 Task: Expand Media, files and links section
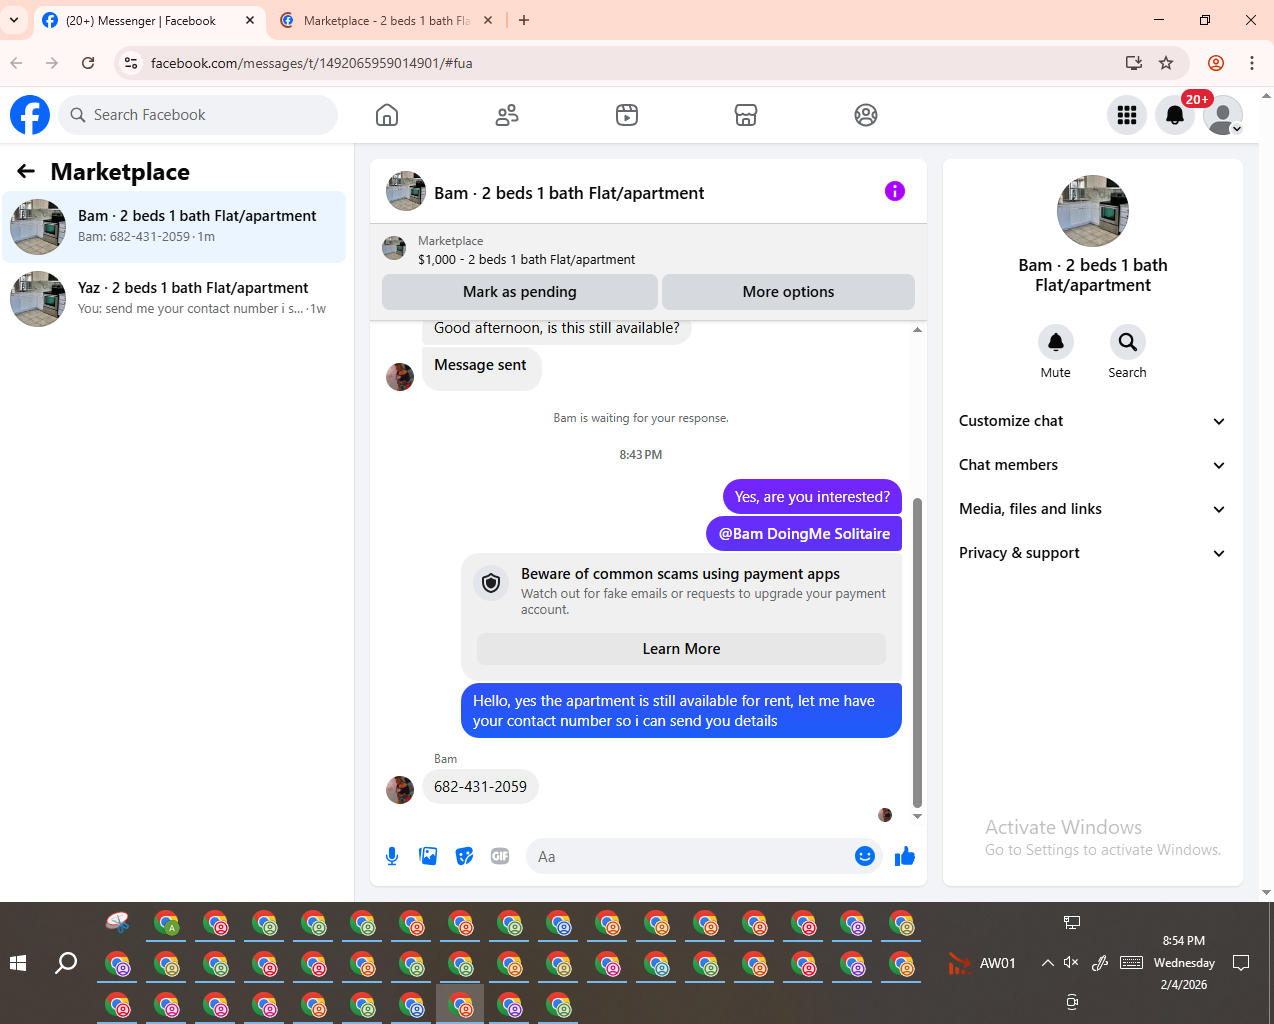[1093, 509]
